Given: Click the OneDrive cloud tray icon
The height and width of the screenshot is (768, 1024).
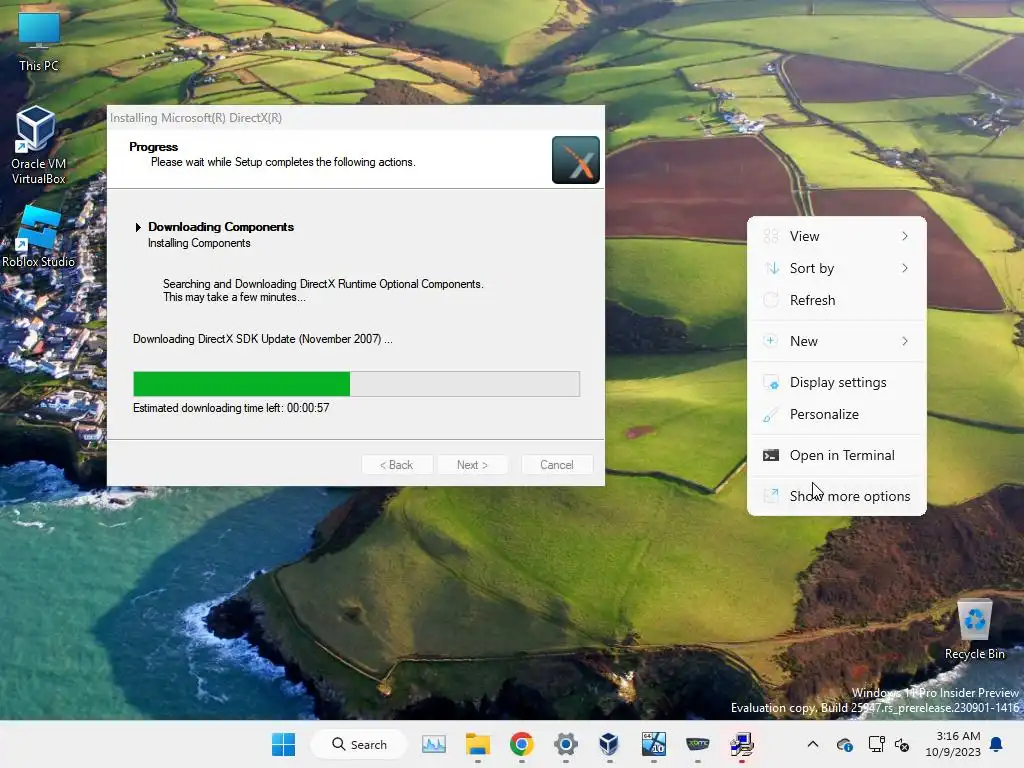Looking at the screenshot, I should click(844, 744).
